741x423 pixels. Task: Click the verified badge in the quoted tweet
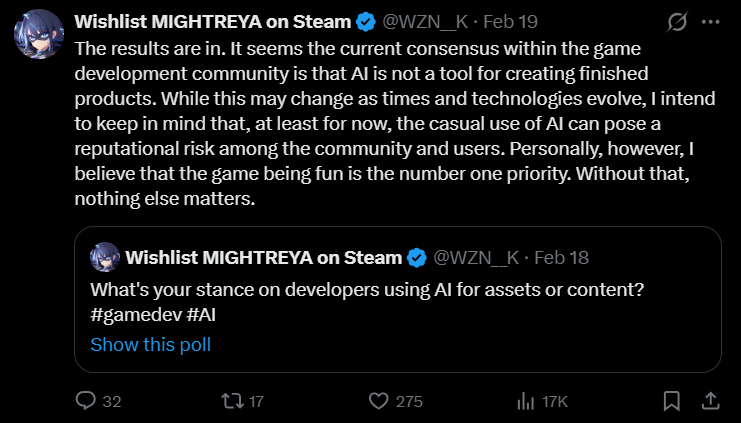[x=416, y=257]
